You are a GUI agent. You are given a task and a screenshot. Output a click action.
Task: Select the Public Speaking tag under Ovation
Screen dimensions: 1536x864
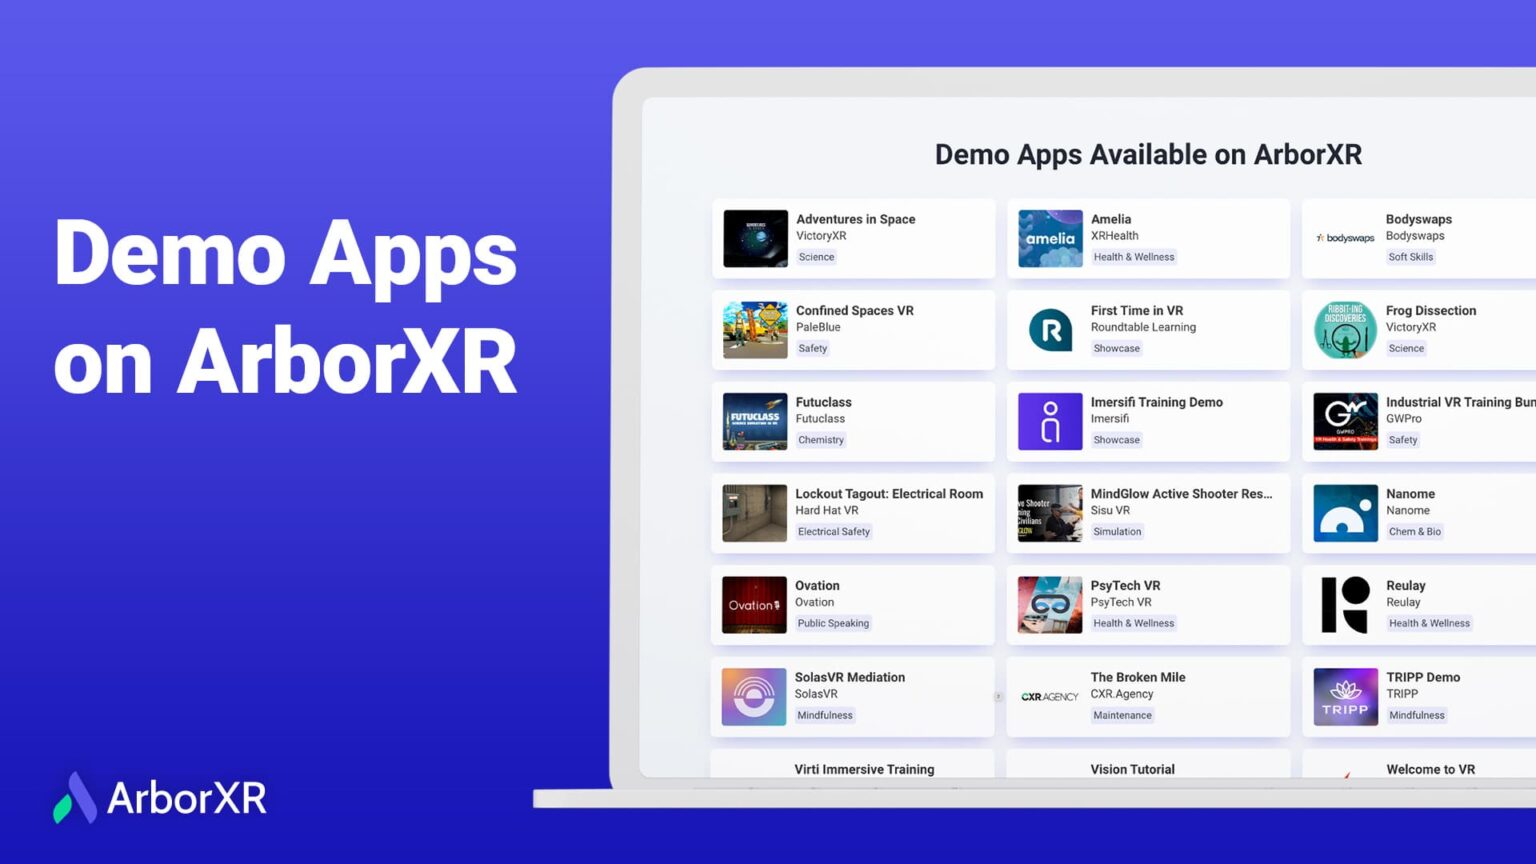[x=833, y=623]
